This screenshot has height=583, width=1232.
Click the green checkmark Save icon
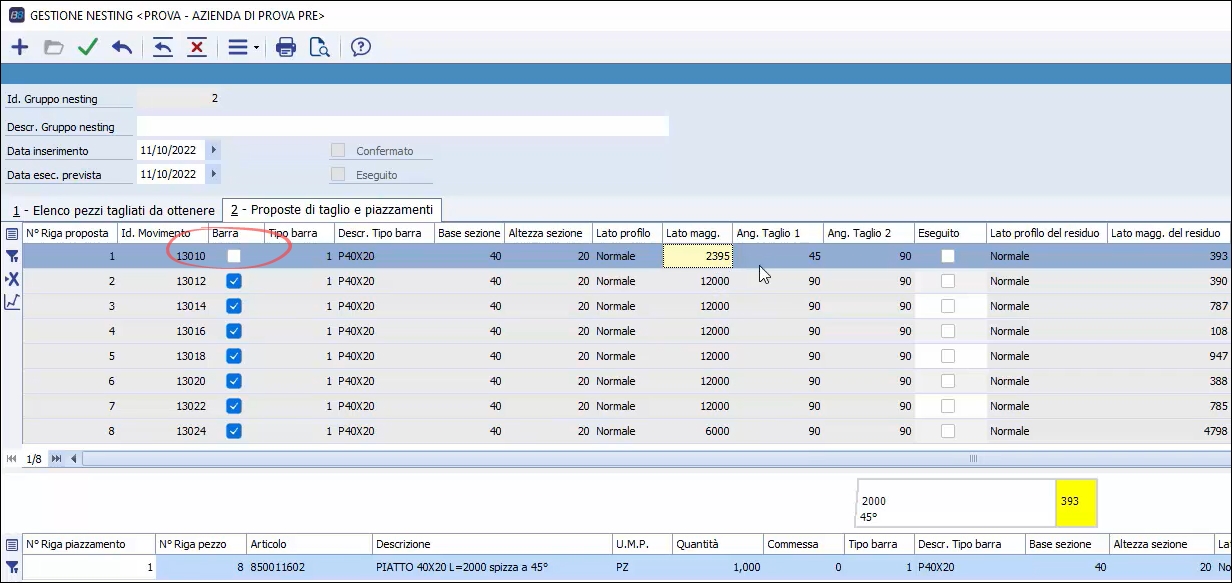tap(88, 47)
